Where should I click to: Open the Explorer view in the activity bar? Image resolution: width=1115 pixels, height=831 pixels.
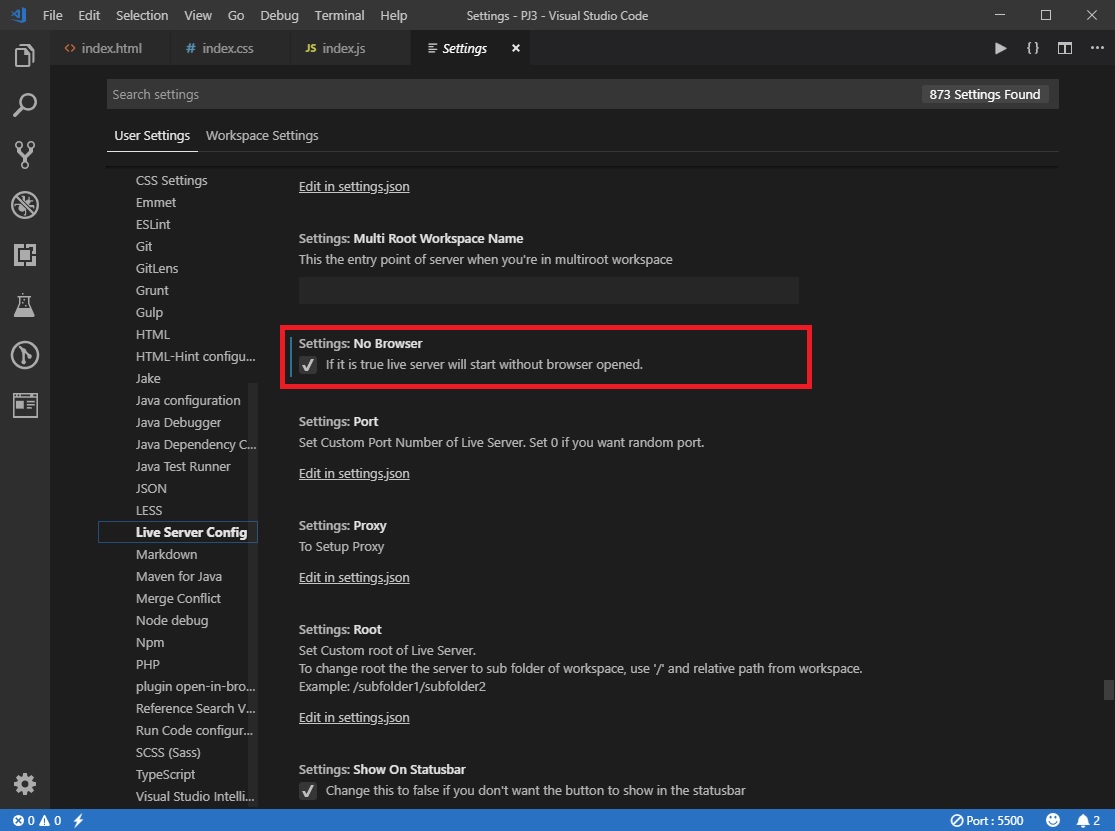click(24, 55)
